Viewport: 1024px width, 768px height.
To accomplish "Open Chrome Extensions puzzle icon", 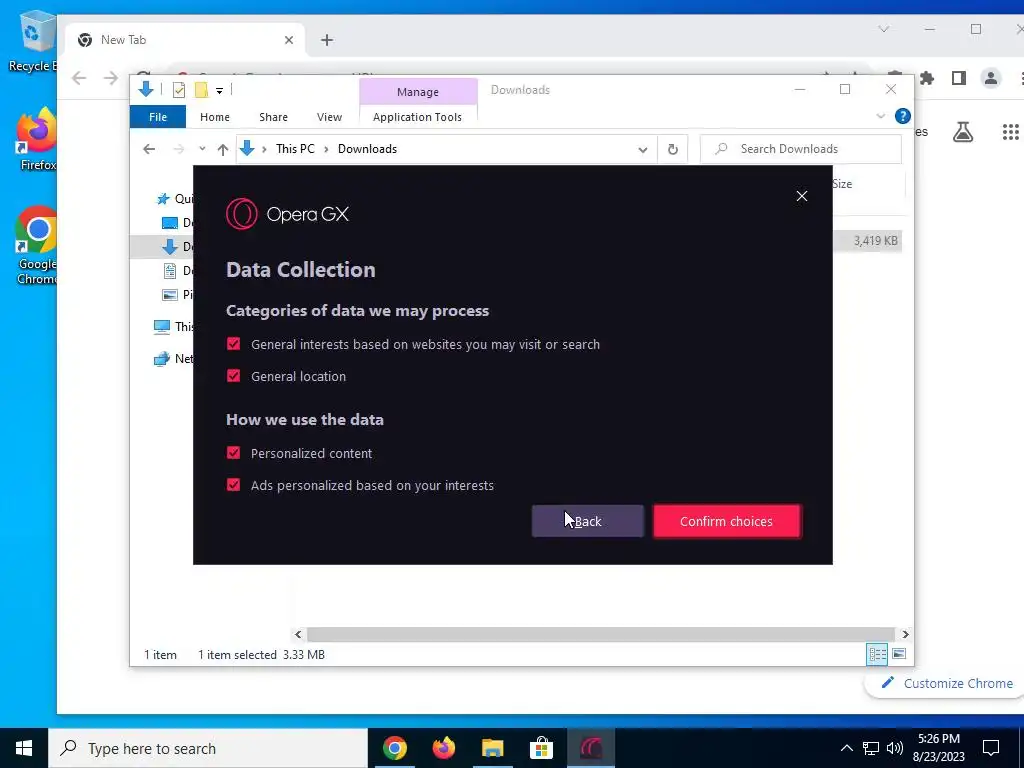I will click(x=927, y=78).
